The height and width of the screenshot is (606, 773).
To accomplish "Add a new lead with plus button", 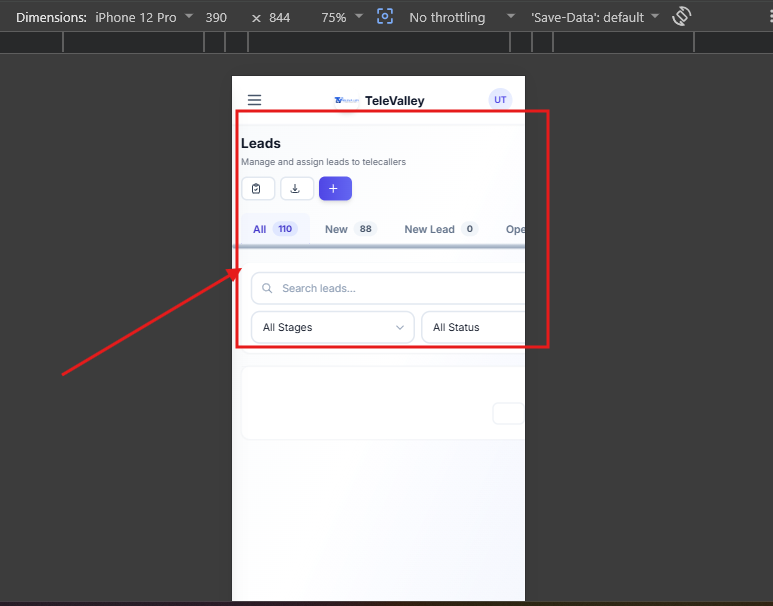I will pos(335,188).
